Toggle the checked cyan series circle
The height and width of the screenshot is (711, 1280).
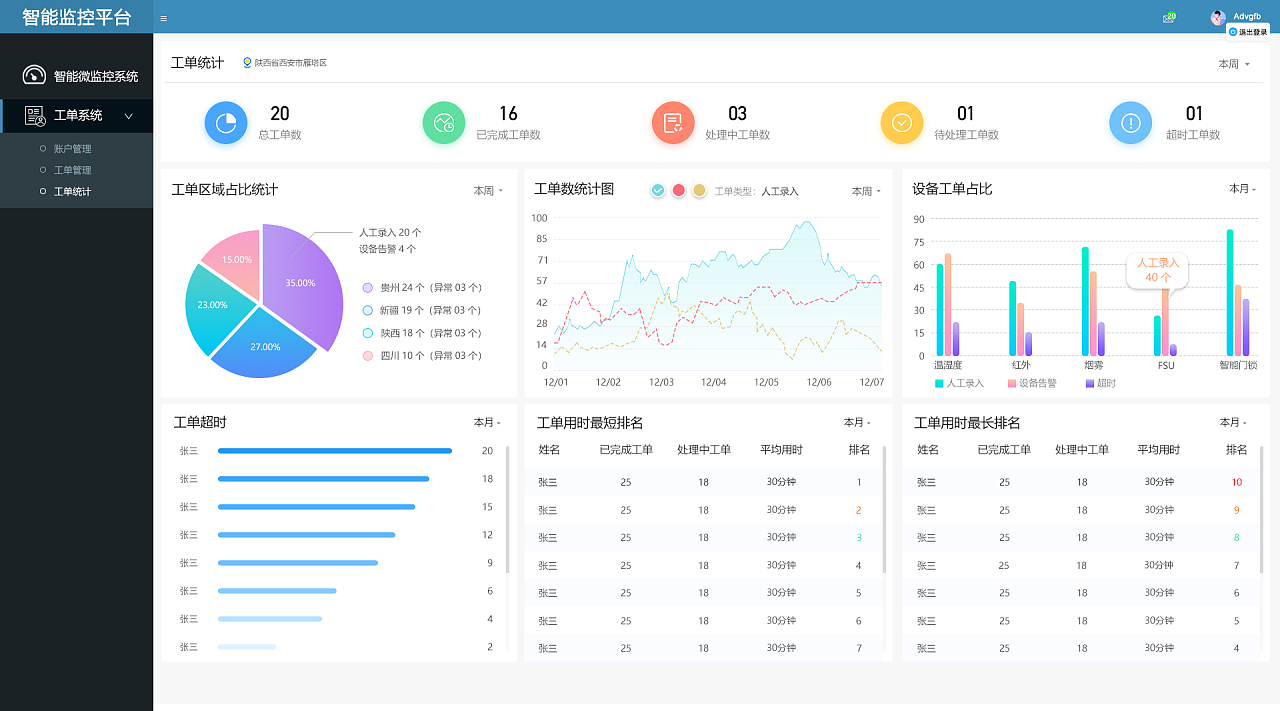point(657,190)
